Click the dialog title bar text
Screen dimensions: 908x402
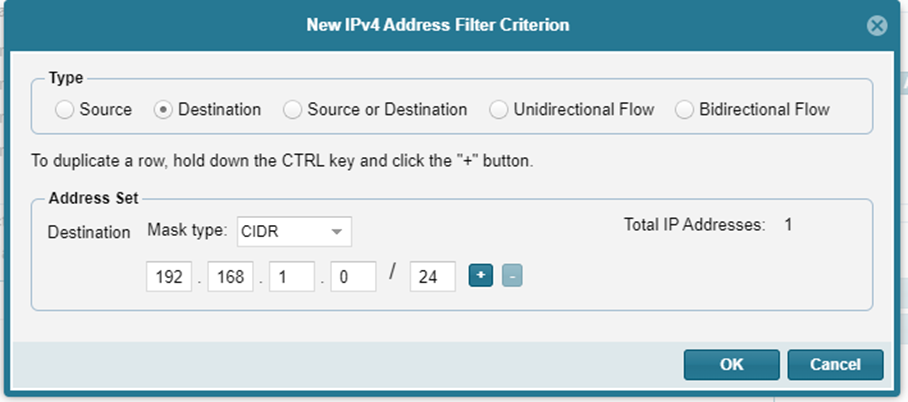pos(438,24)
